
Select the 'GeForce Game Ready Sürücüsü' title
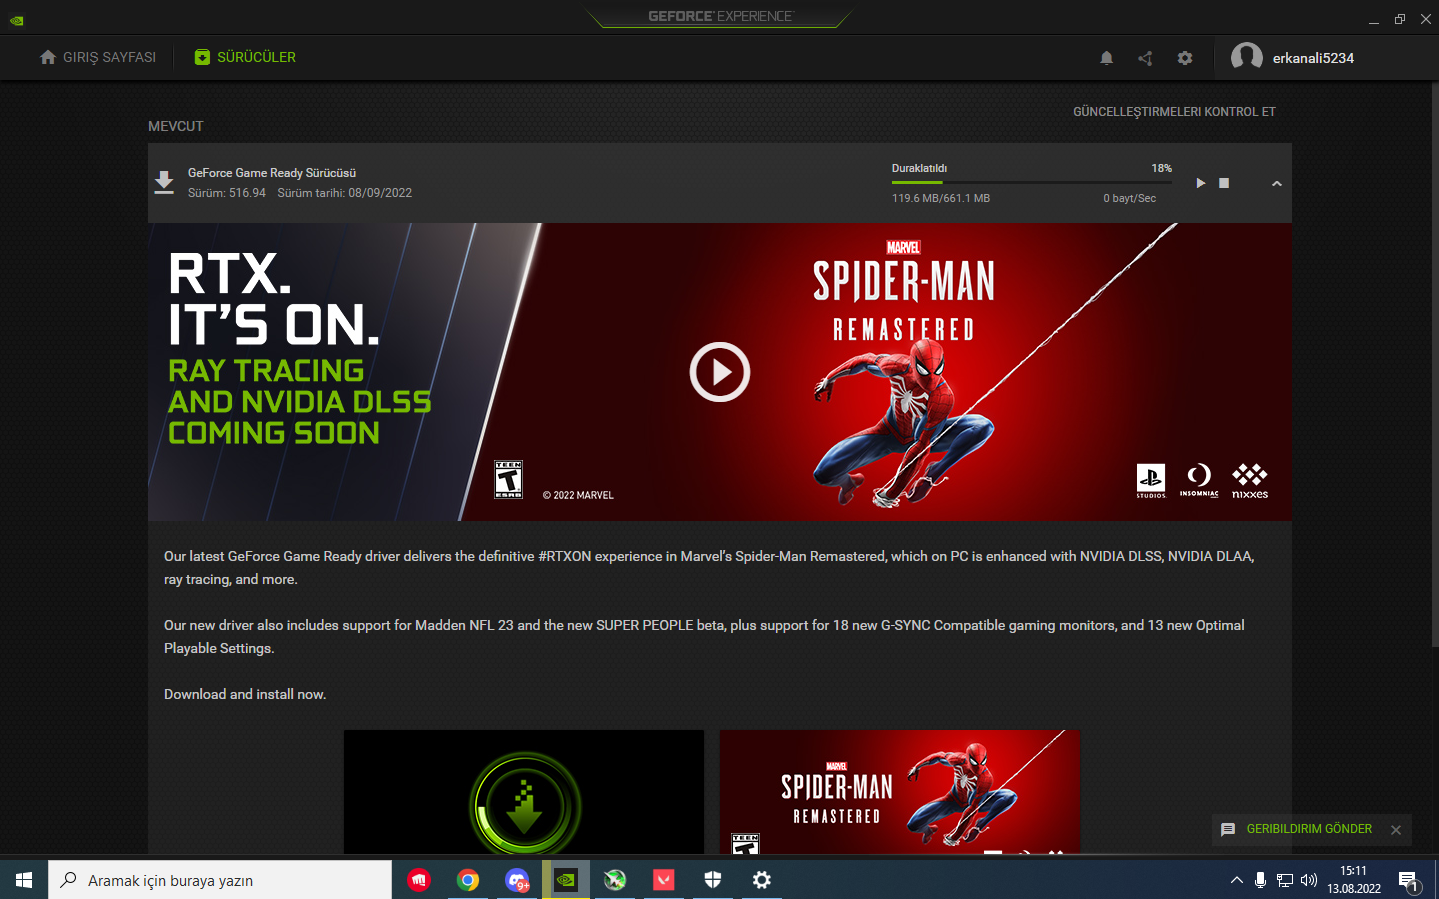coord(272,173)
